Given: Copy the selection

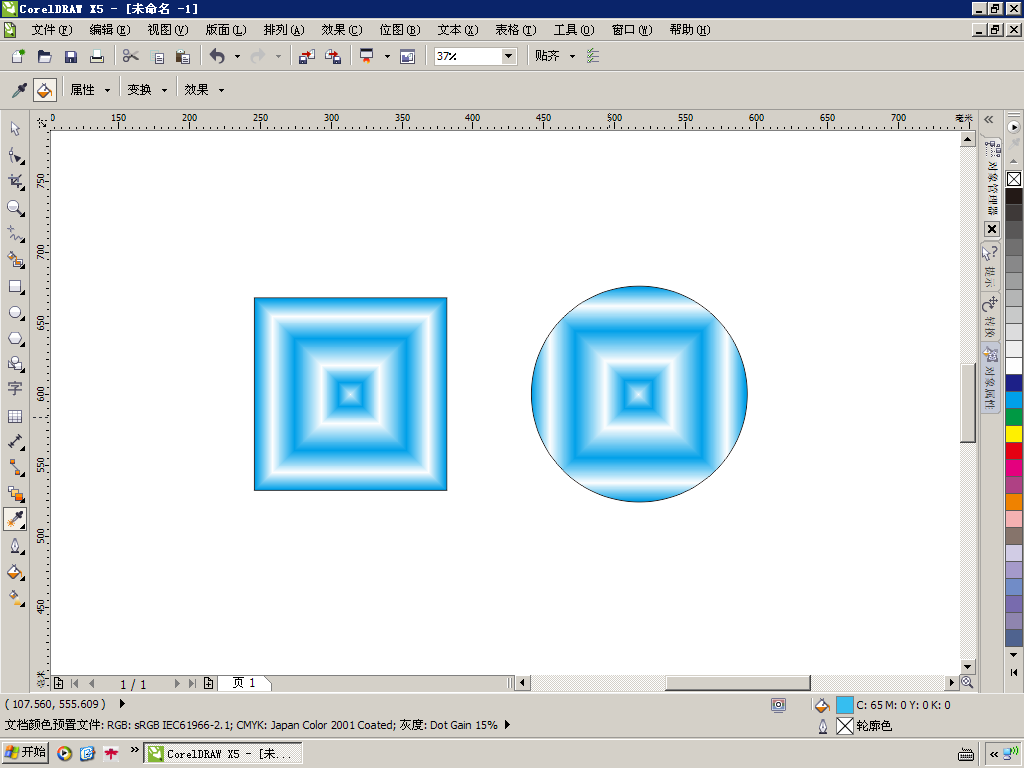Looking at the screenshot, I should 157,56.
